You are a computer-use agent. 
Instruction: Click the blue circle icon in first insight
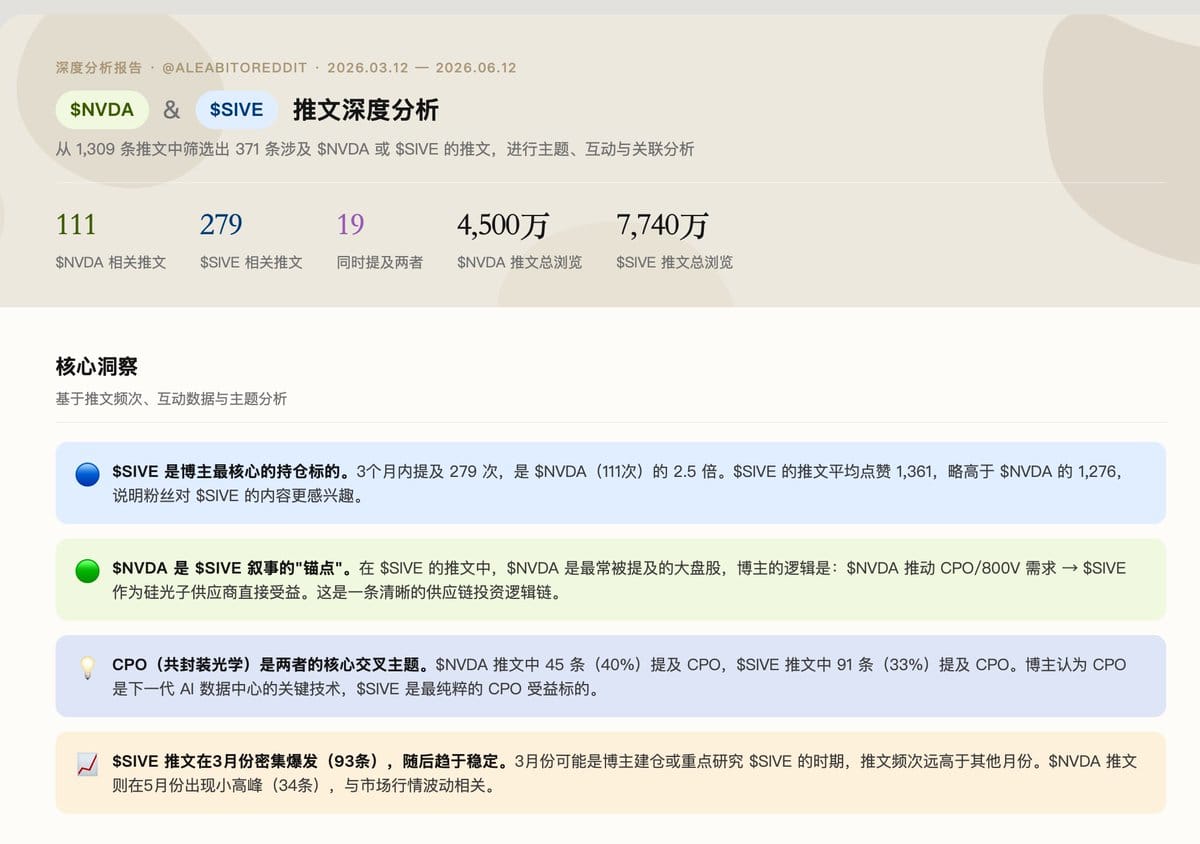click(x=88, y=474)
